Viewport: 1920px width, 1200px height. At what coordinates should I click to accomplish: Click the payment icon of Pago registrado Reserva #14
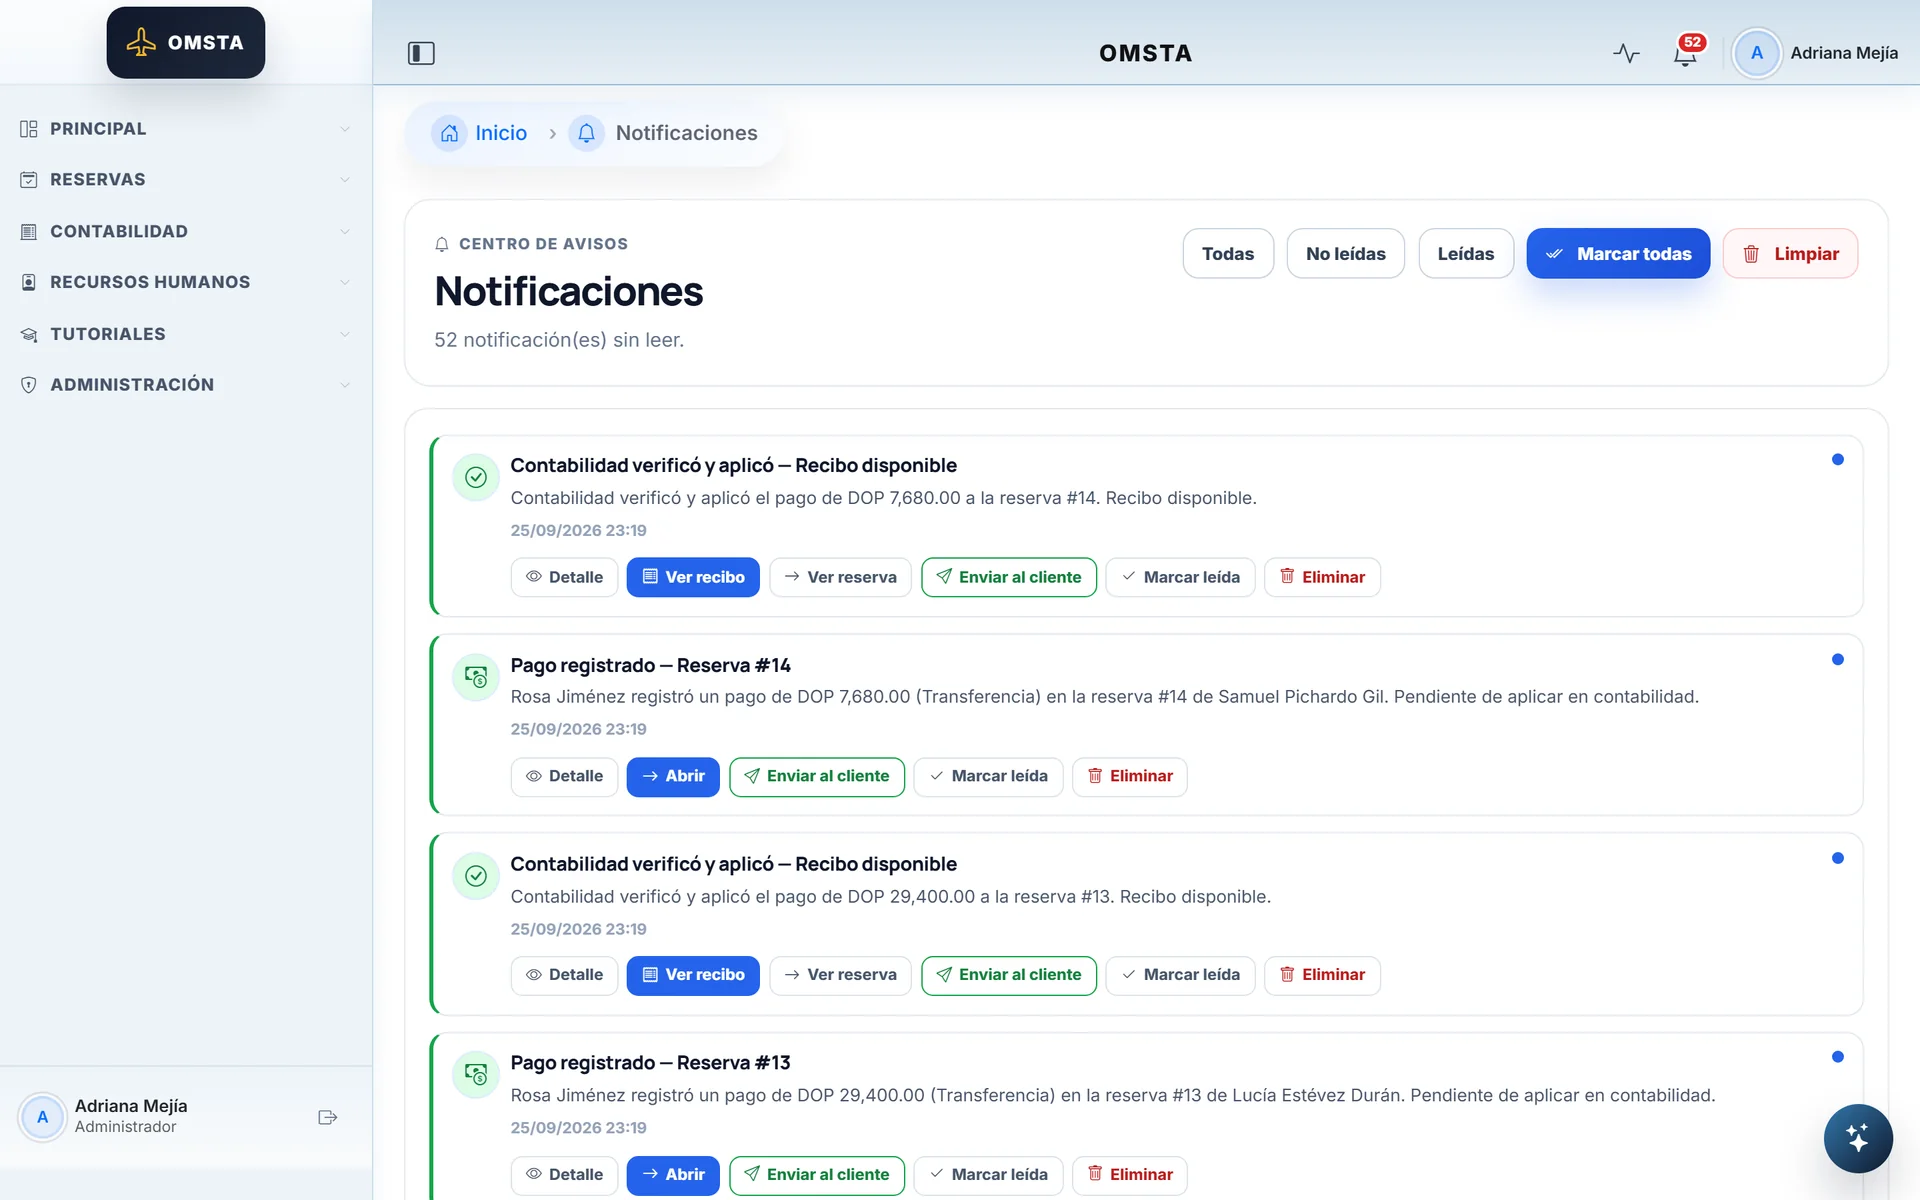coord(476,677)
